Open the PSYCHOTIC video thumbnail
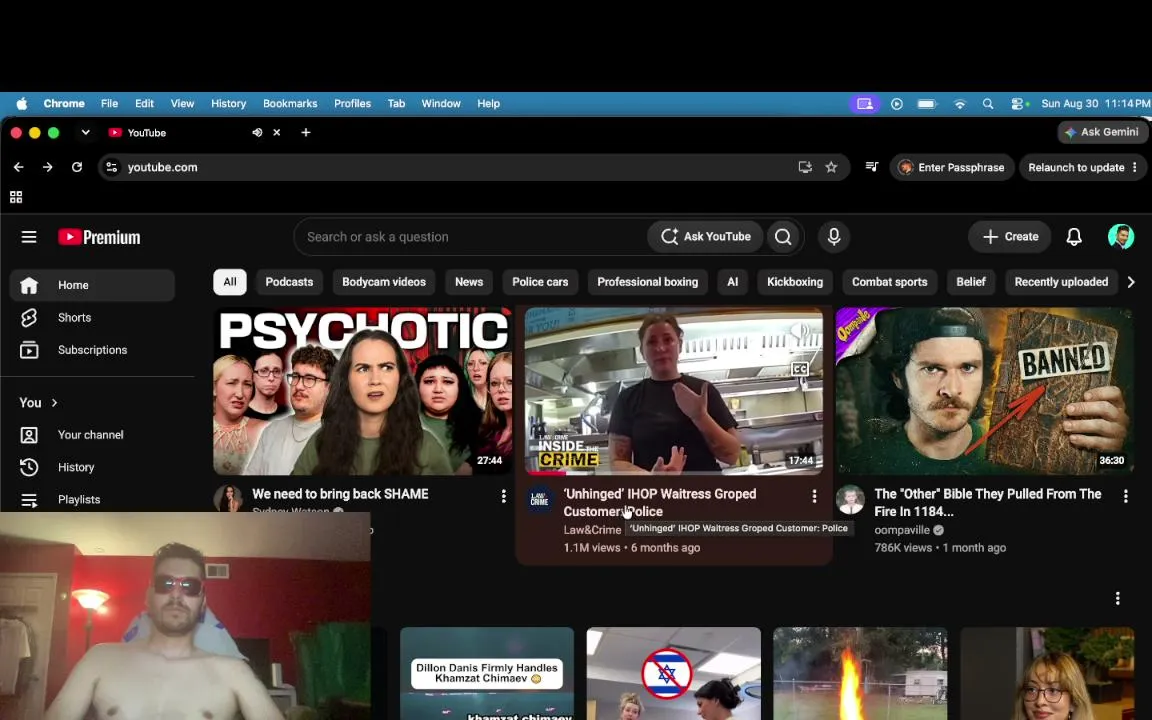The height and width of the screenshot is (720, 1152). [363, 391]
